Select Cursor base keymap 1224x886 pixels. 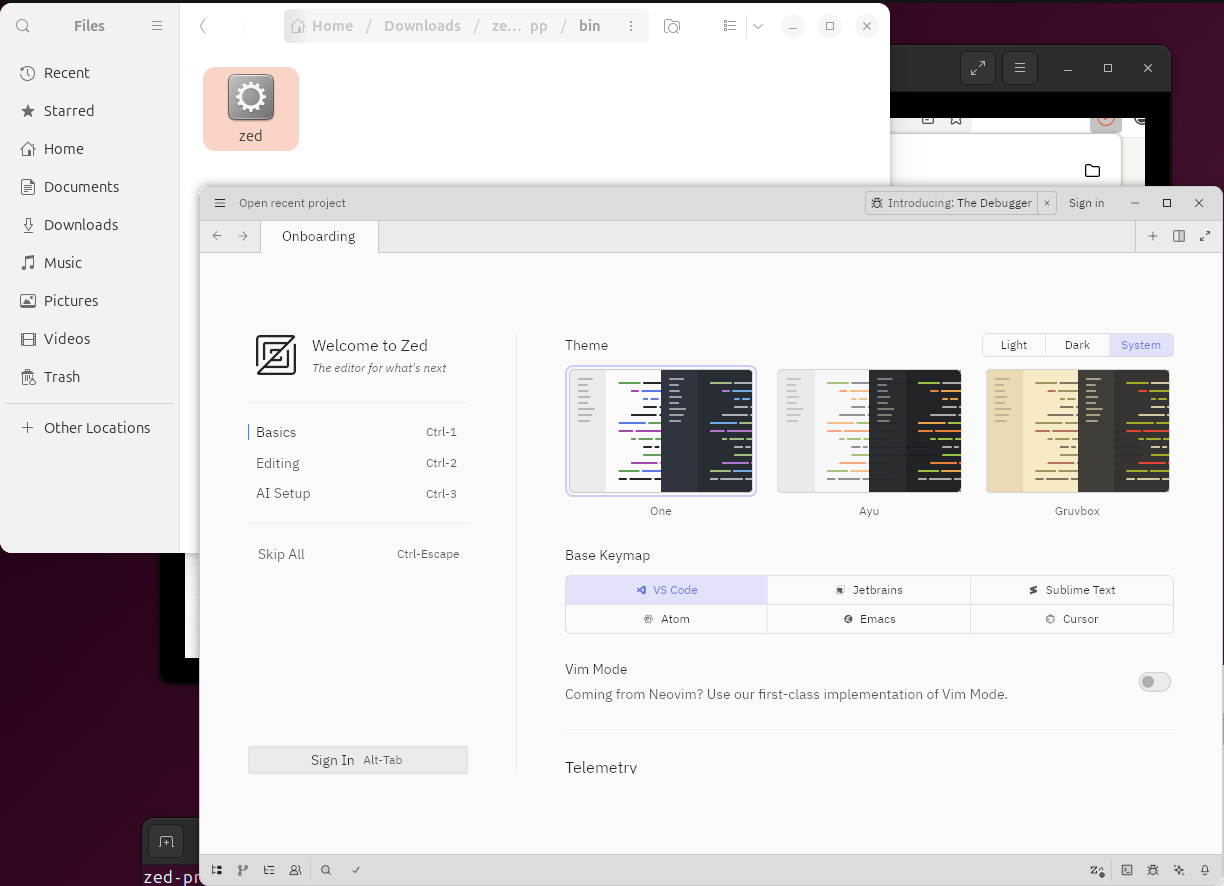(1072, 619)
